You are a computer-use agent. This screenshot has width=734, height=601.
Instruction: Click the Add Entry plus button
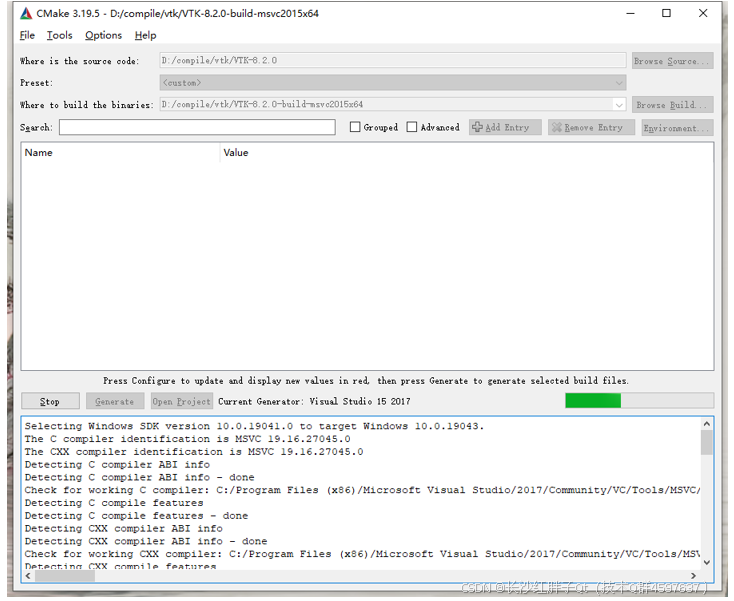[505, 127]
